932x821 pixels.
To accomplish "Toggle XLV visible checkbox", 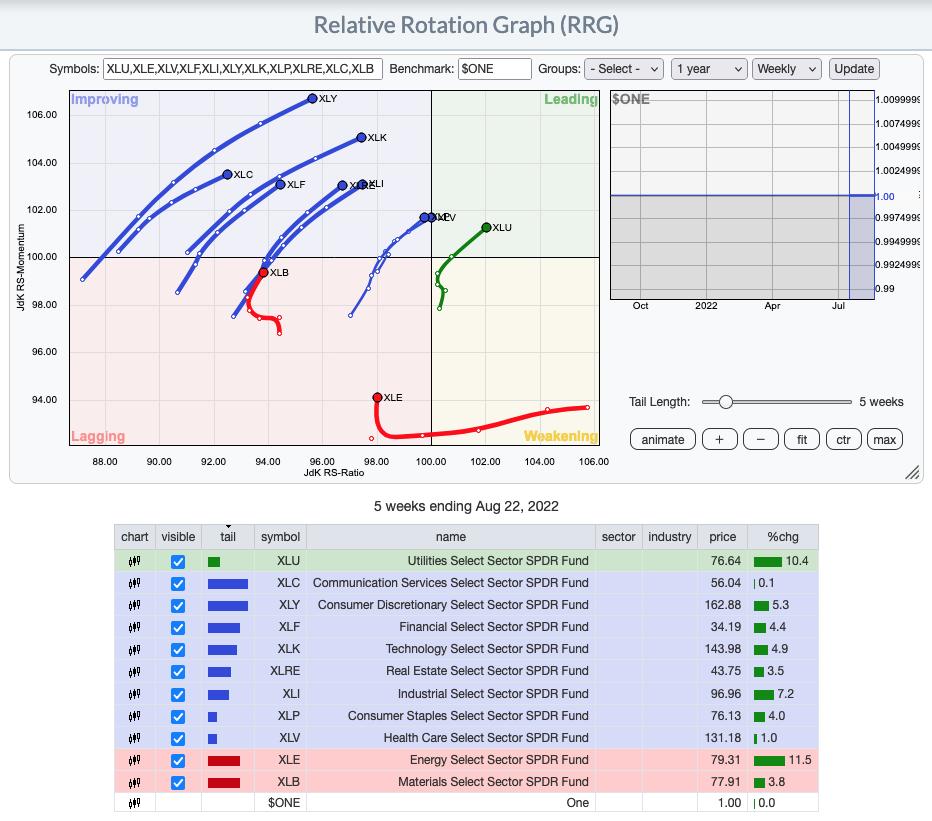I will pos(178,738).
